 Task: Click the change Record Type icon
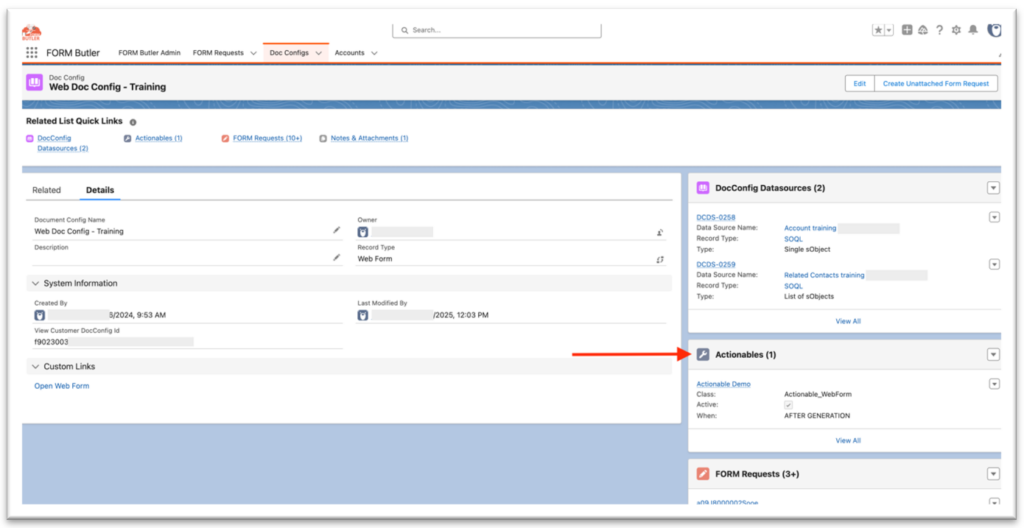660,259
